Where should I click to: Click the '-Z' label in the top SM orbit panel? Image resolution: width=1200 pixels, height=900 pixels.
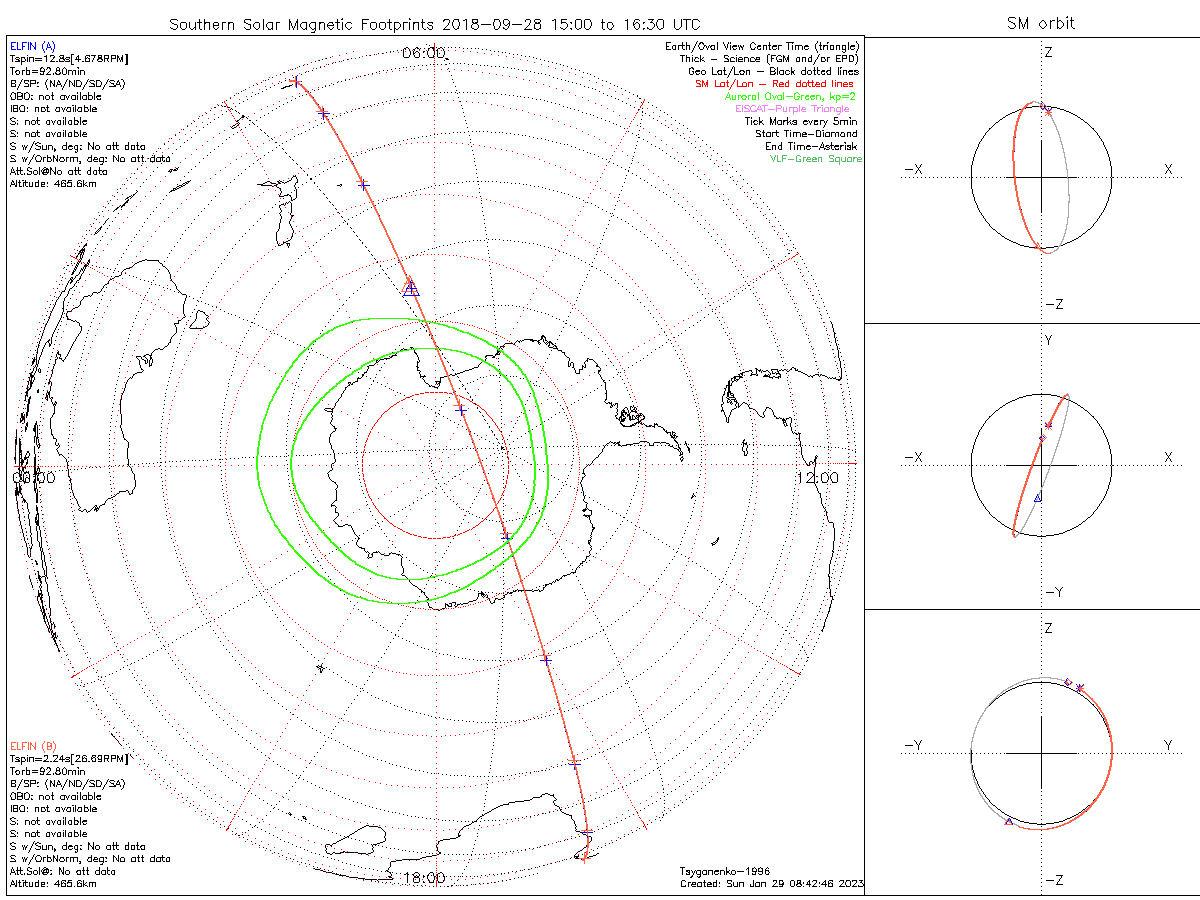pyautogui.click(x=1054, y=304)
